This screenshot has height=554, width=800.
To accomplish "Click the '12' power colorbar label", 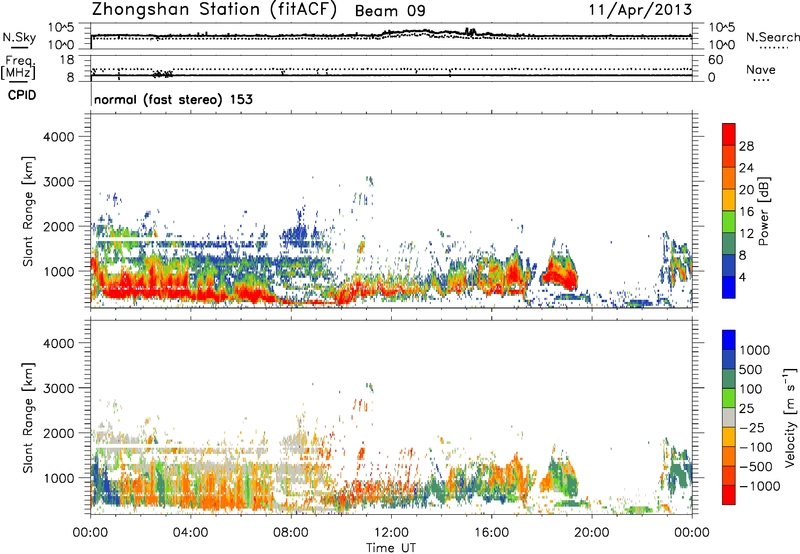I will click(x=746, y=234).
